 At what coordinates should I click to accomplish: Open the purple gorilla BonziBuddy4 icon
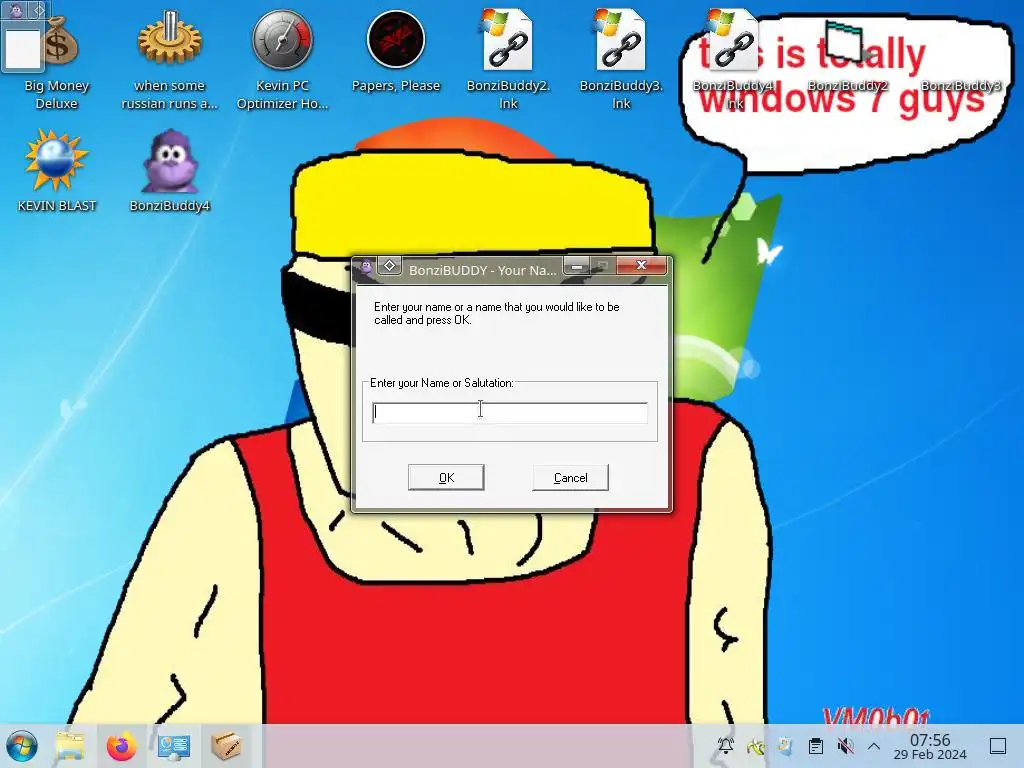point(169,171)
